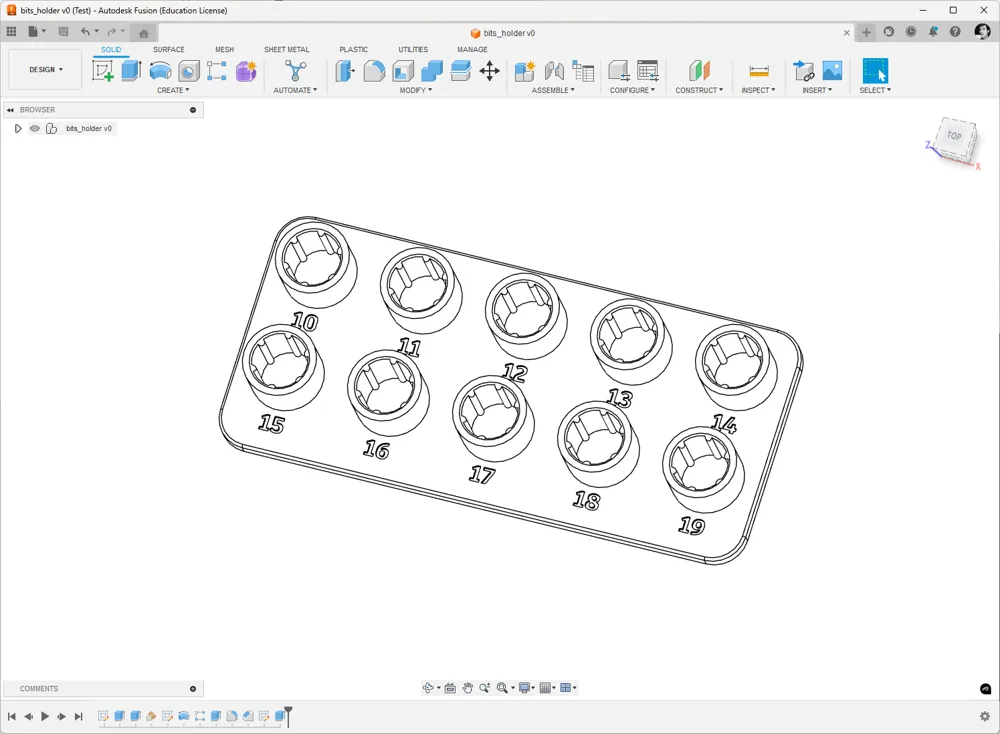Select the Press Pull tool
The width and height of the screenshot is (1000, 734).
coord(345,71)
